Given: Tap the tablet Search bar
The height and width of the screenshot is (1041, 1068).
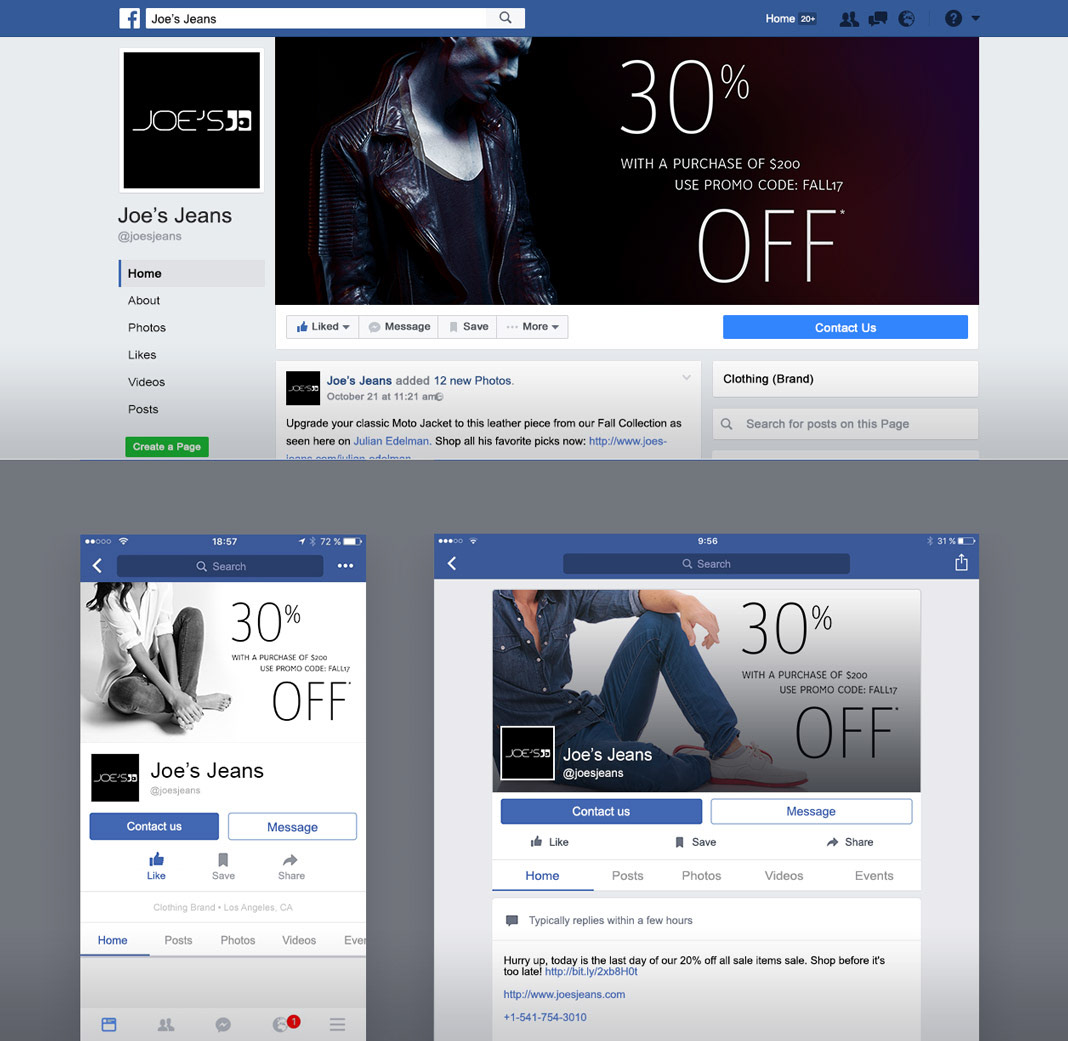Looking at the screenshot, I should [x=706, y=564].
